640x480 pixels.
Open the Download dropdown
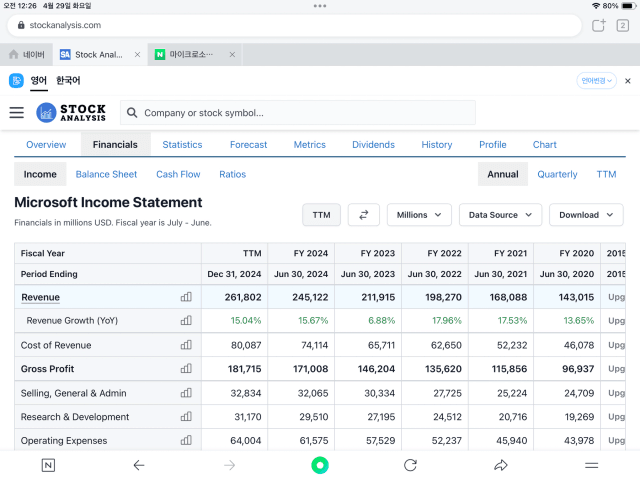(x=586, y=215)
